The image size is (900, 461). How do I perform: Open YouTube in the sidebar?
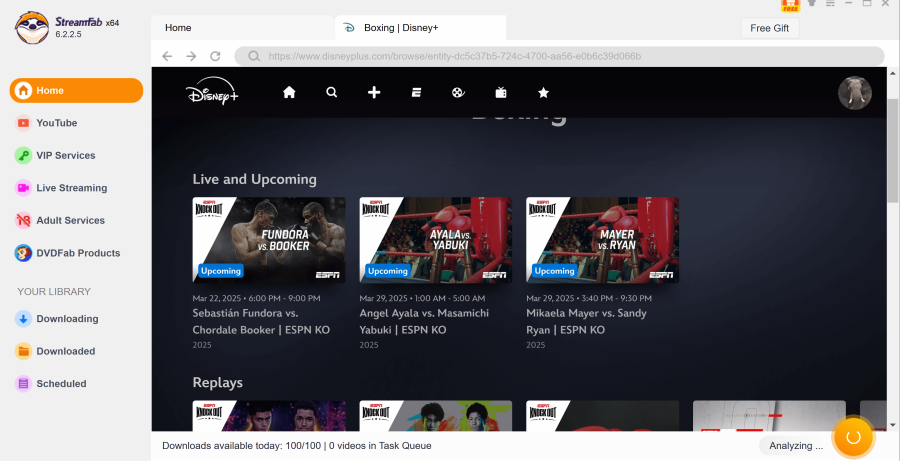56,123
